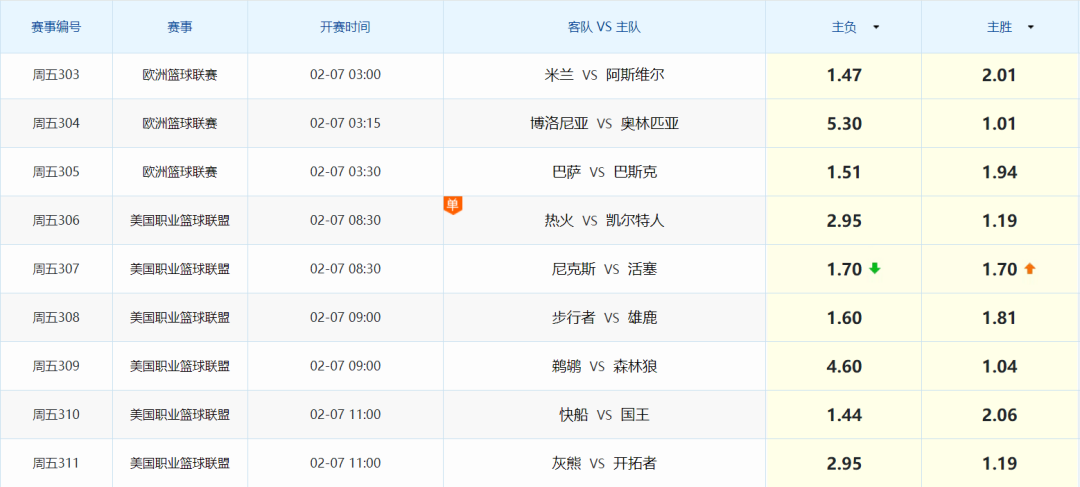Image resolution: width=1080 pixels, height=487 pixels.
Task: Pick 主胜 odds 1.81 for 雄鹿 match
Action: pos(999,318)
